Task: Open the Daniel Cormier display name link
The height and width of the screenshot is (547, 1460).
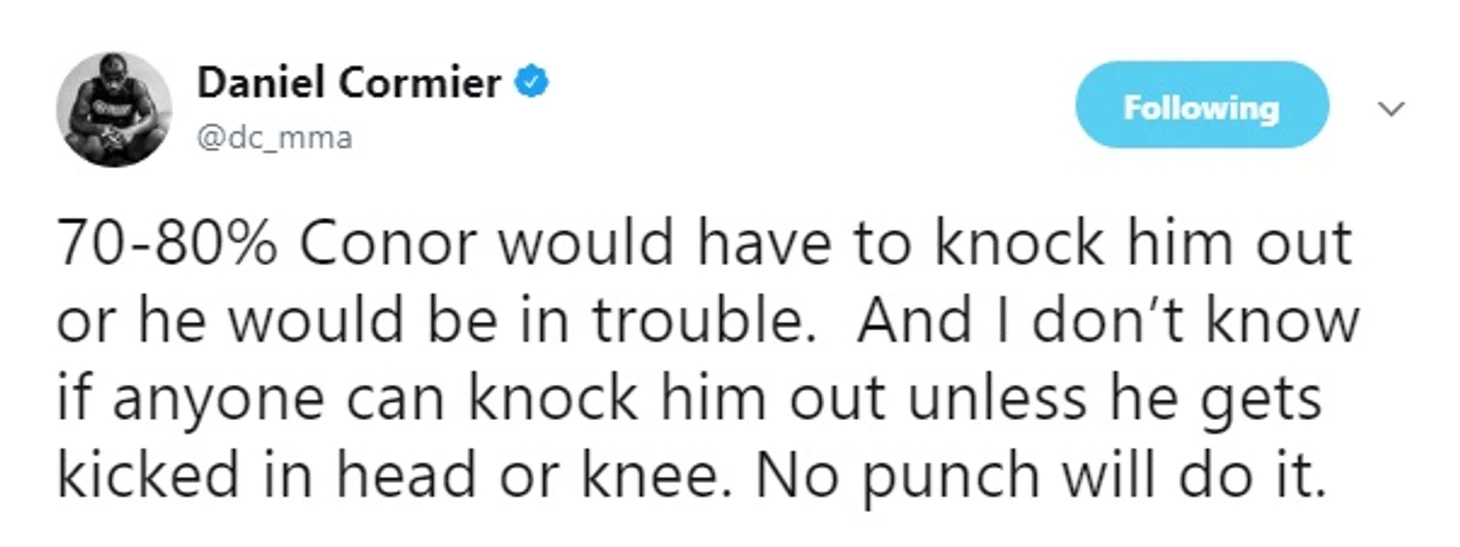Action: click(x=349, y=85)
